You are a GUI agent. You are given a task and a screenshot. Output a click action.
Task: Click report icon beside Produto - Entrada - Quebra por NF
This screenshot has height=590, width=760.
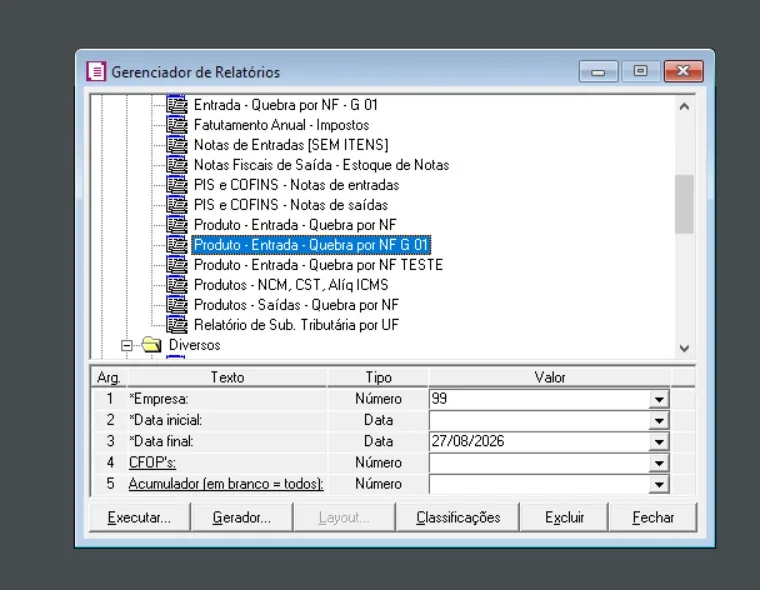(x=177, y=225)
